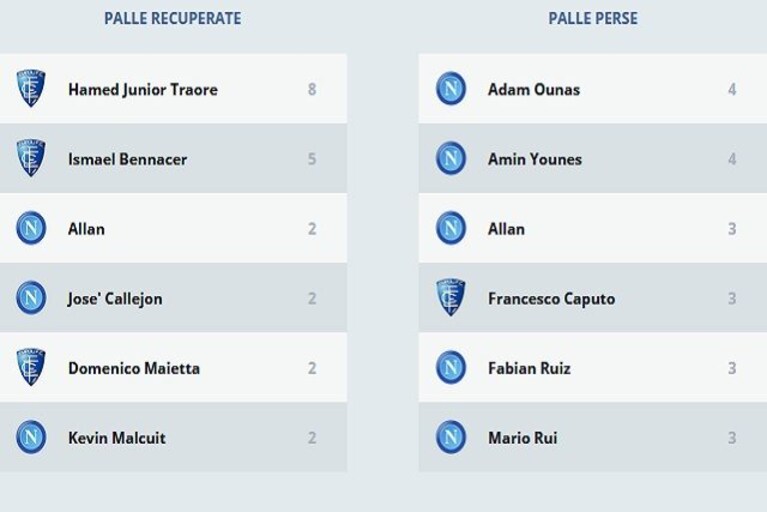This screenshot has height=512, width=767.
Task: Click Allan in Palle Perse list
Action: (x=506, y=229)
